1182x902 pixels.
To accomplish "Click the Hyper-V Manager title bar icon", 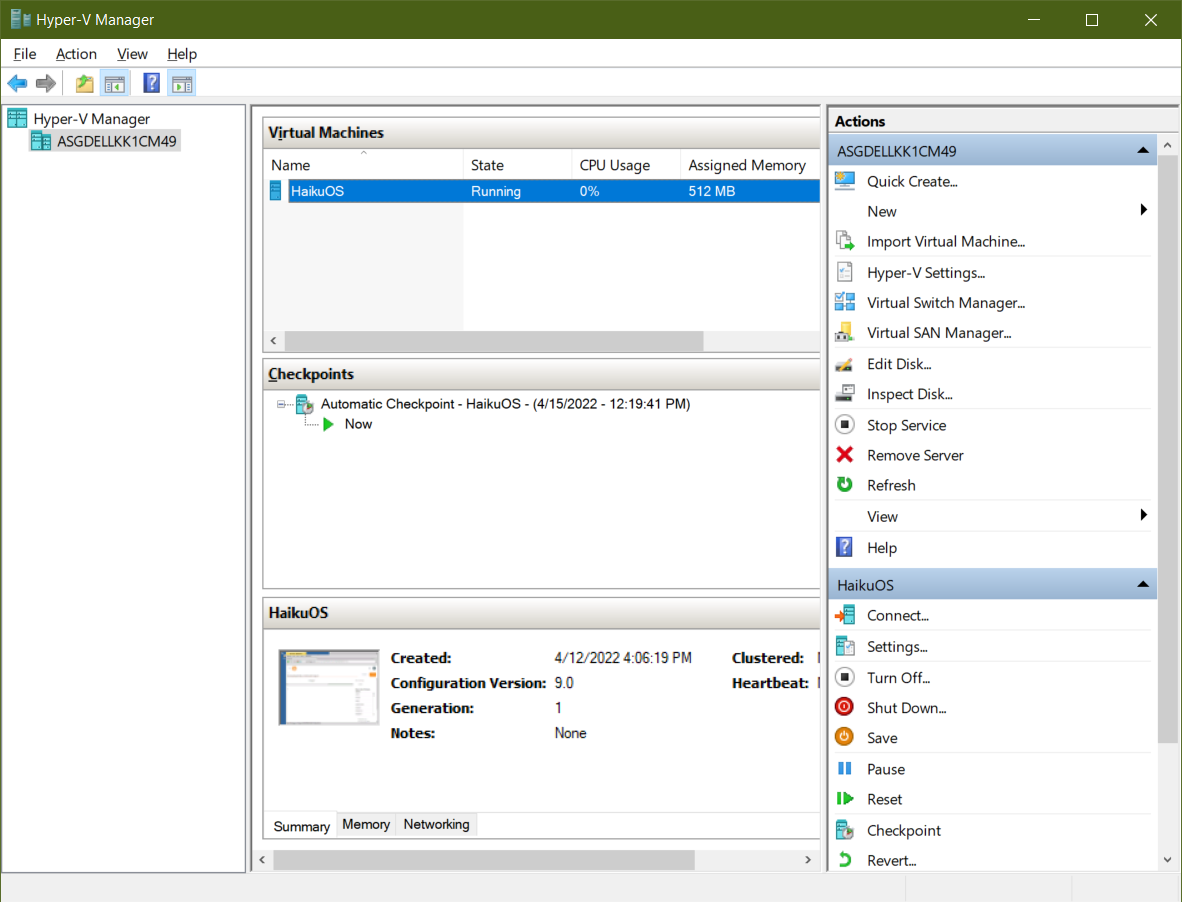I will [20, 19].
